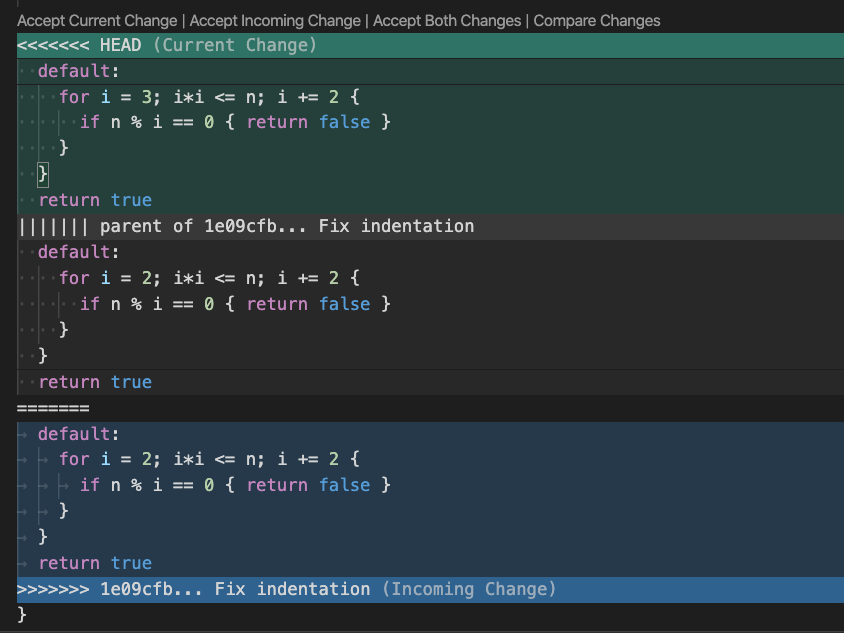Click the closing brace on the last line
The height and width of the screenshot is (633, 844).
(22, 615)
